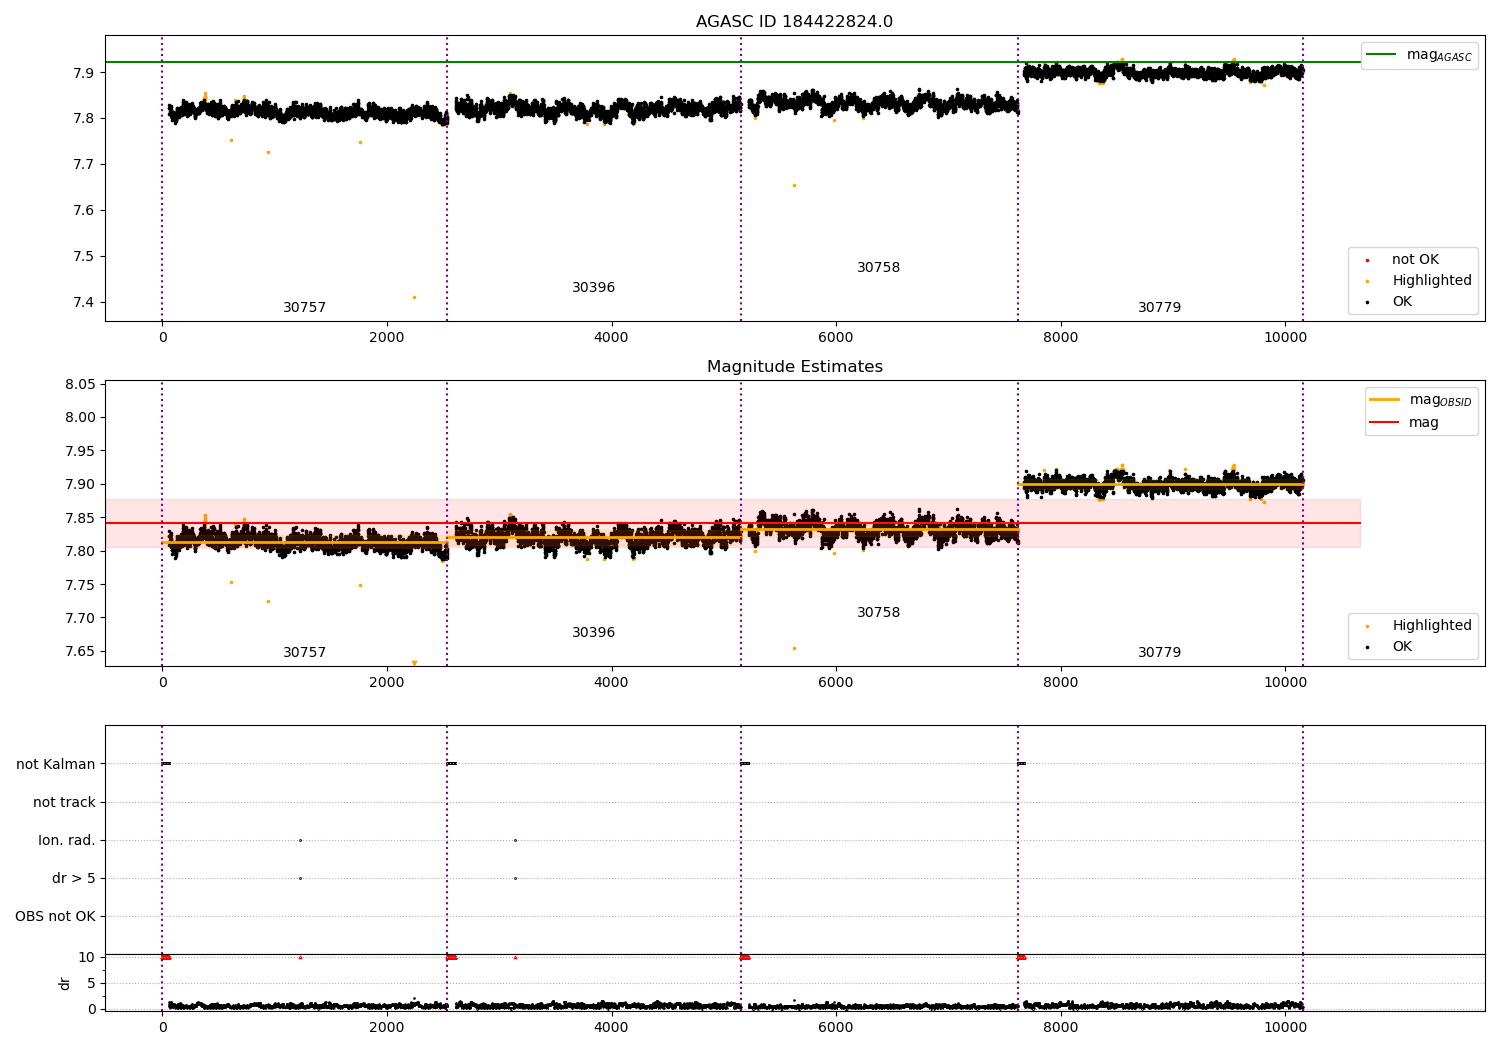This screenshot has width=1500, height=1050.
Task: Click 'Highlighted' in the AGASC ID plot legend
Action: [1432, 281]
